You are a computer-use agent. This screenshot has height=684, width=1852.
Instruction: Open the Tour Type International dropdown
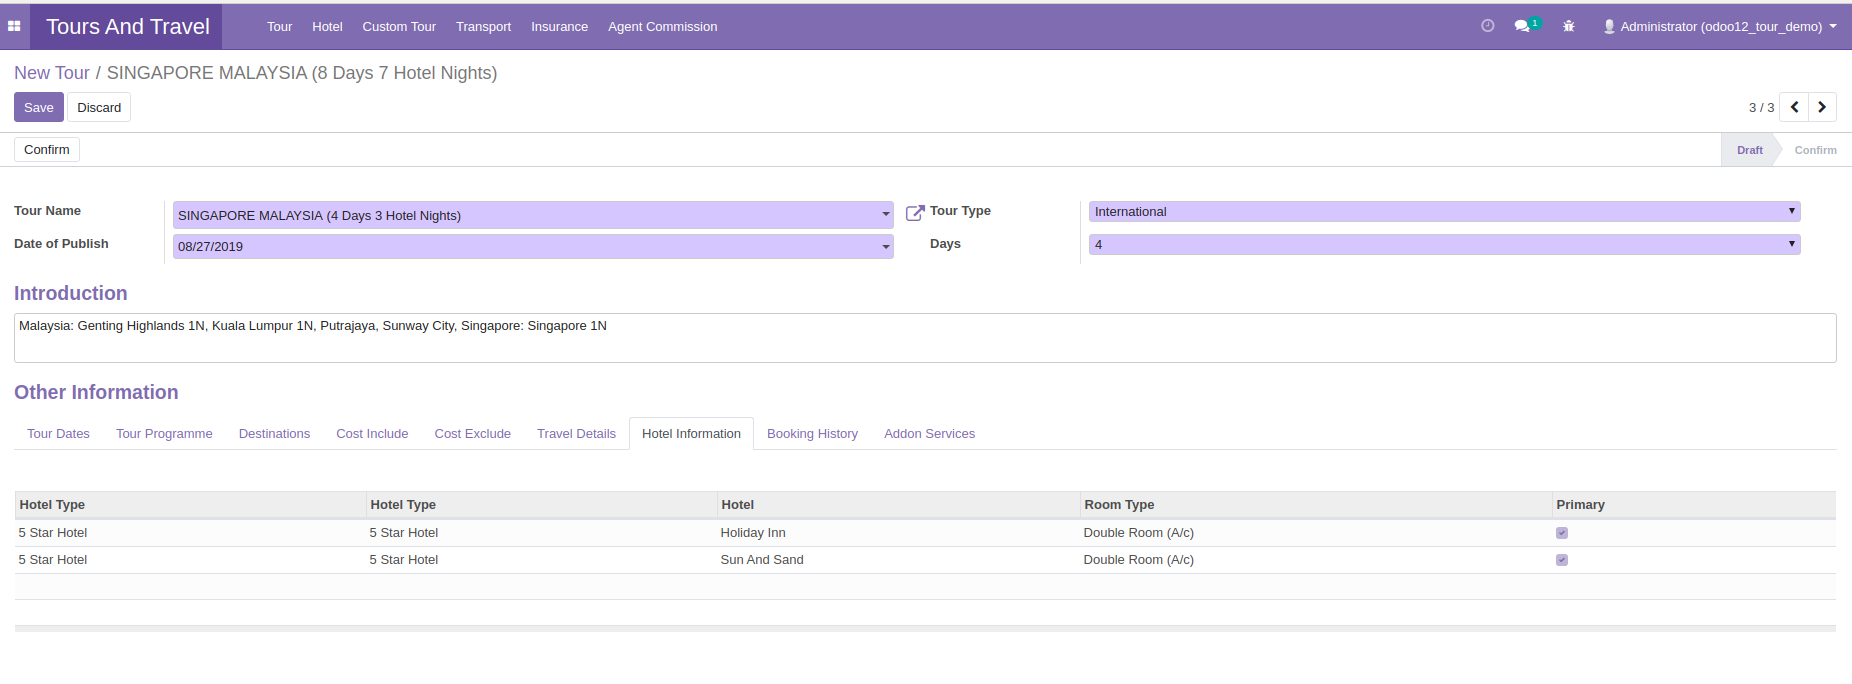(1444, 212)
